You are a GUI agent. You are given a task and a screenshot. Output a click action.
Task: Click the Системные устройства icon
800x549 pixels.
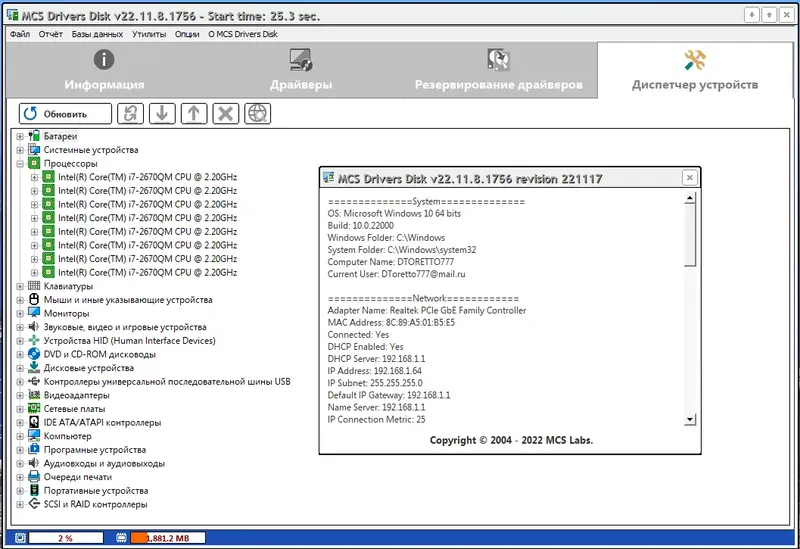coord(34,149)
